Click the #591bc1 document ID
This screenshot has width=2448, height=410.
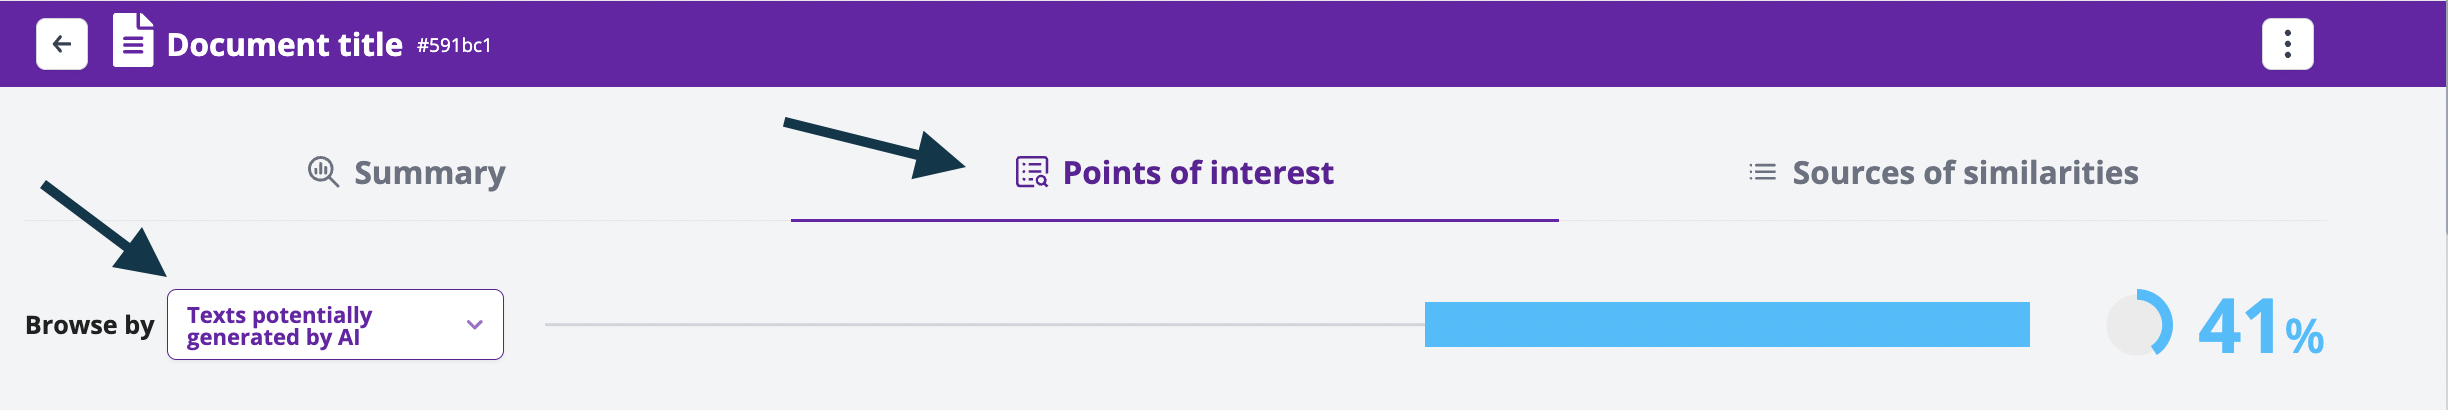point(454,45)
